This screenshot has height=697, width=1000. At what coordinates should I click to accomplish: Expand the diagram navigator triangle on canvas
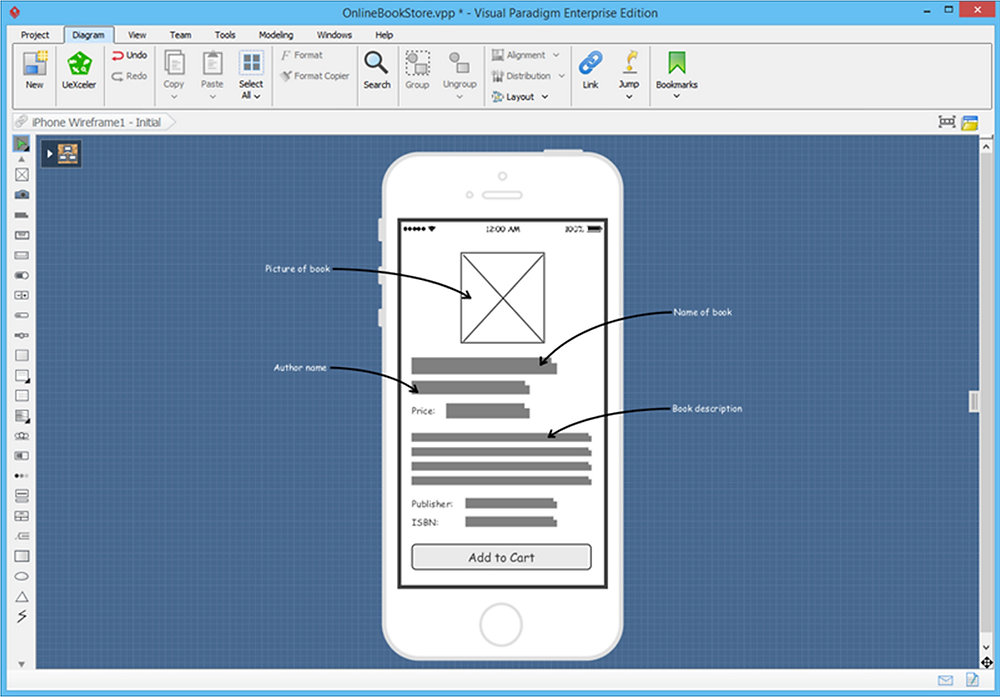coord(49,154)
